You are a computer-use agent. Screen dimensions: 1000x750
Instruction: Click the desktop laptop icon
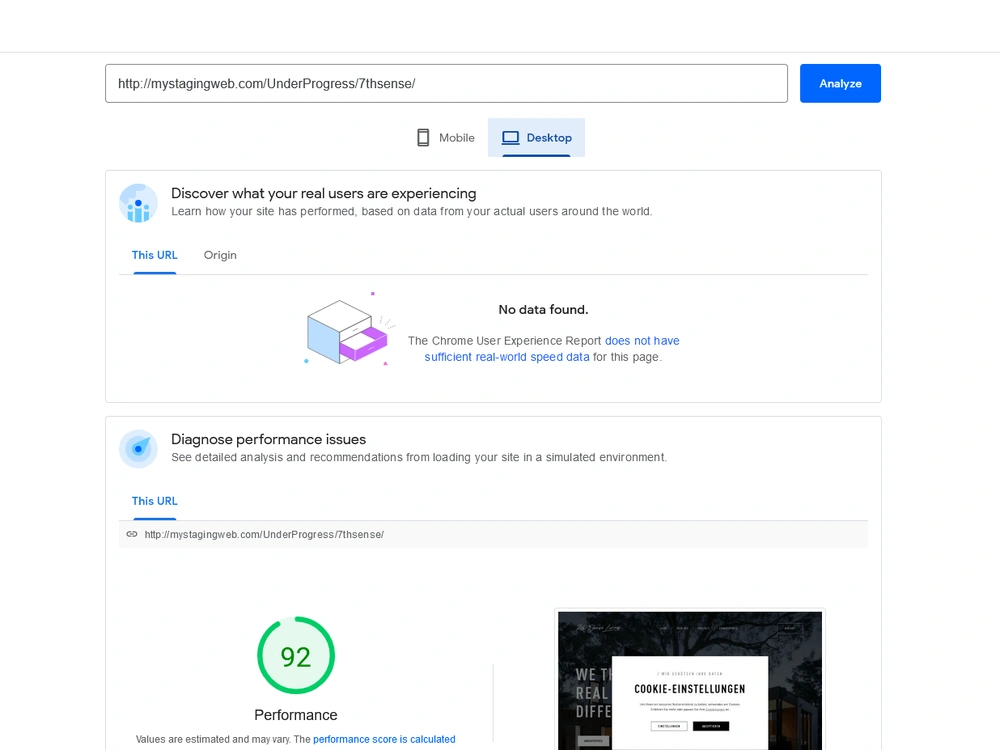pos(511,138)
